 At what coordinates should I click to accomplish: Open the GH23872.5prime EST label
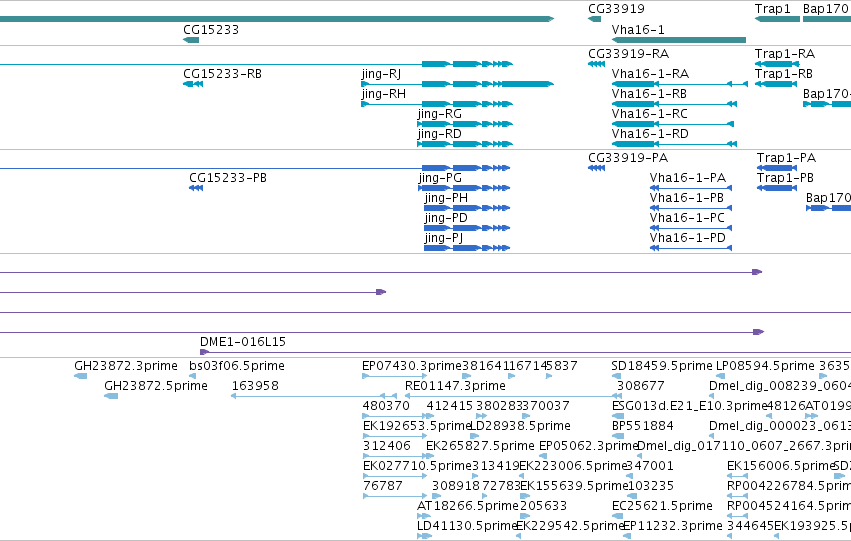pyautogui.click(x=156, y=386)
